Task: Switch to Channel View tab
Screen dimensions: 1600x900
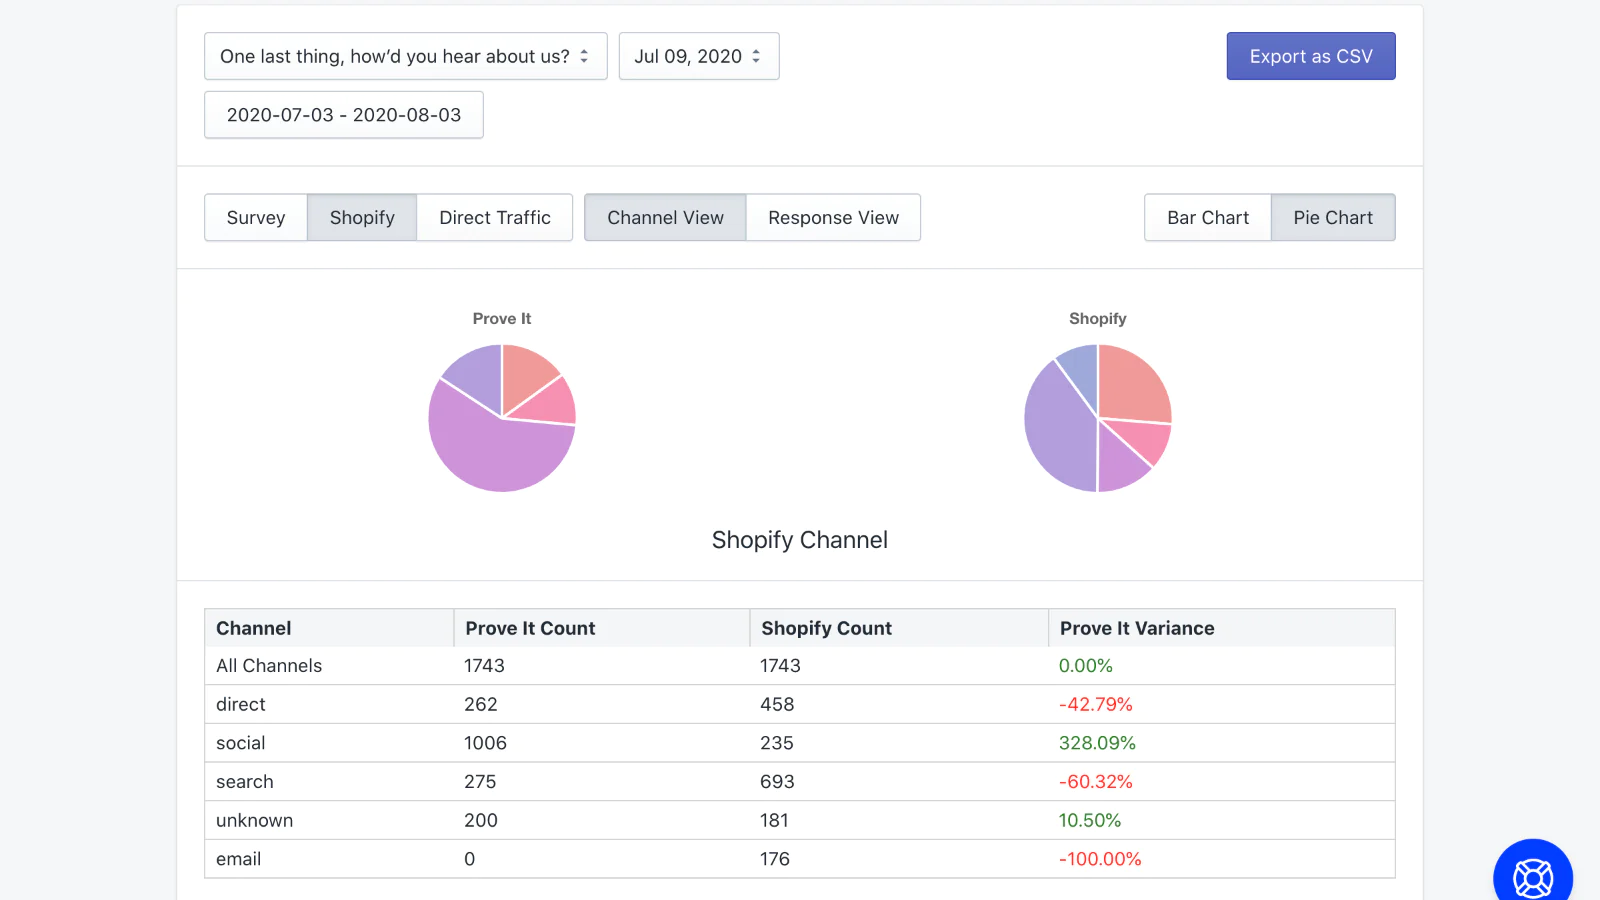Action: pyautogui.click(x=665, y=217)
